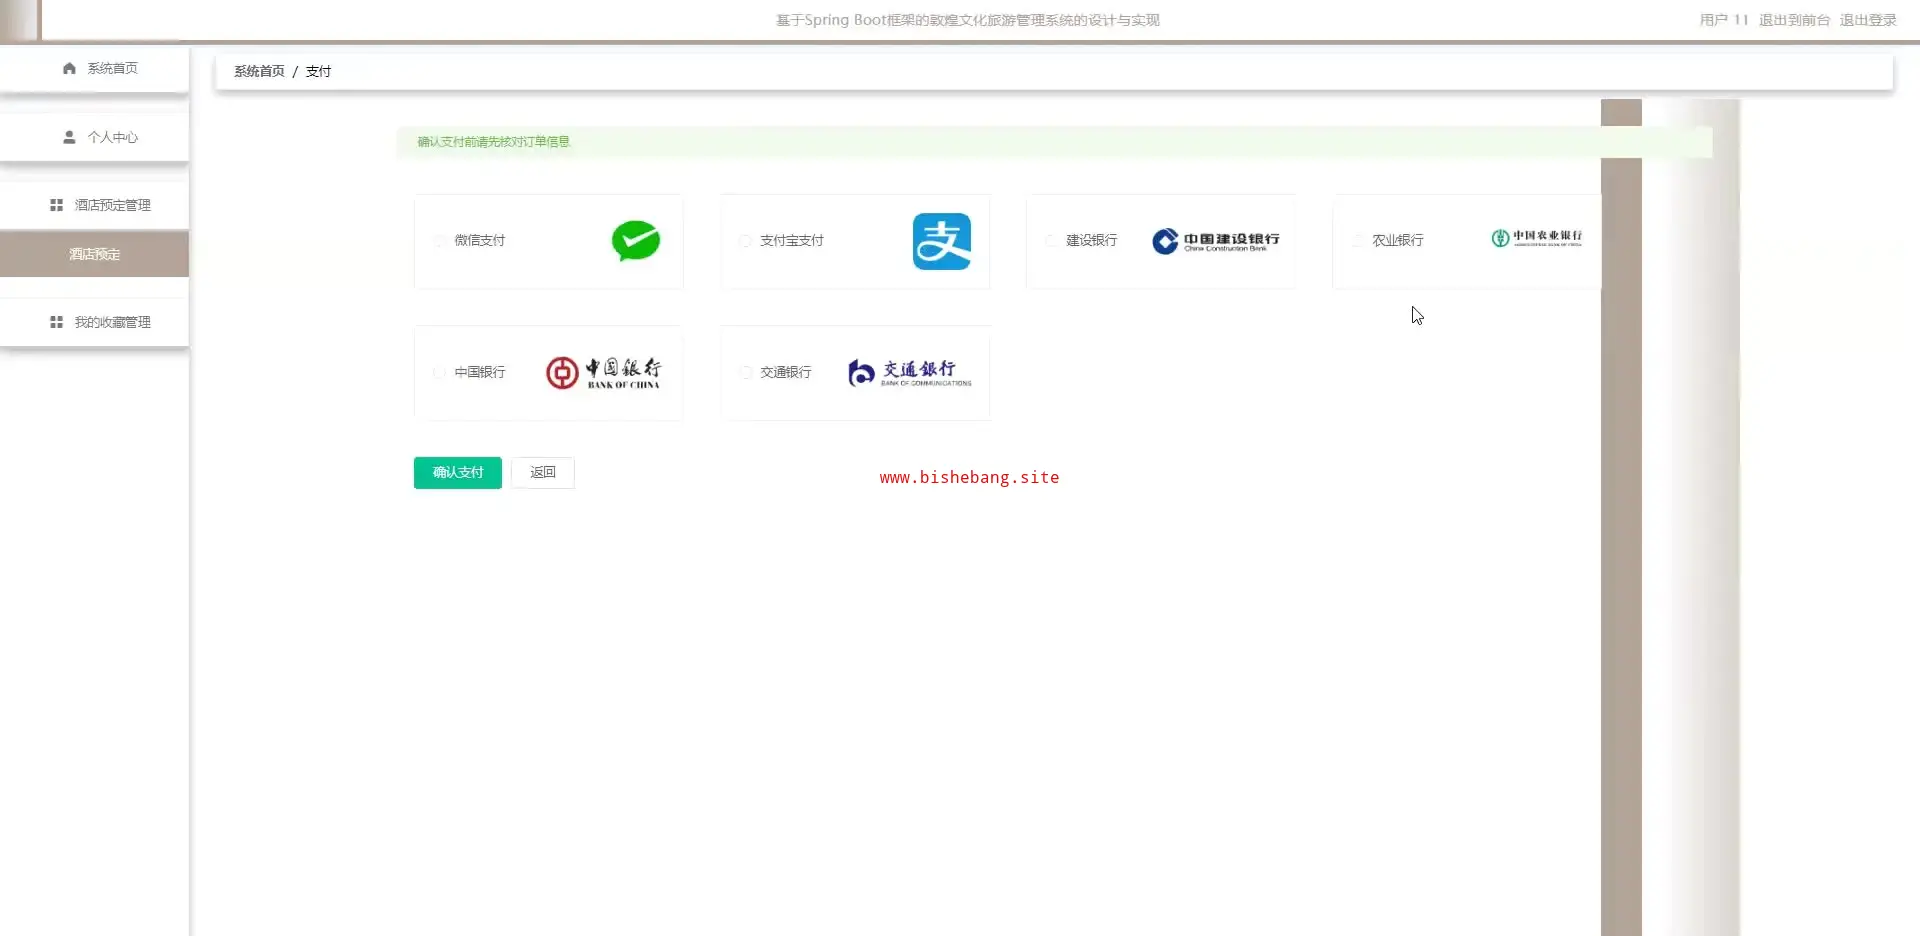This screenshot has width=1920, height=936.
Task: Expand the 酒店预定管理 sidebar menu
Action: pyautogui.click(x=95, y=205)
